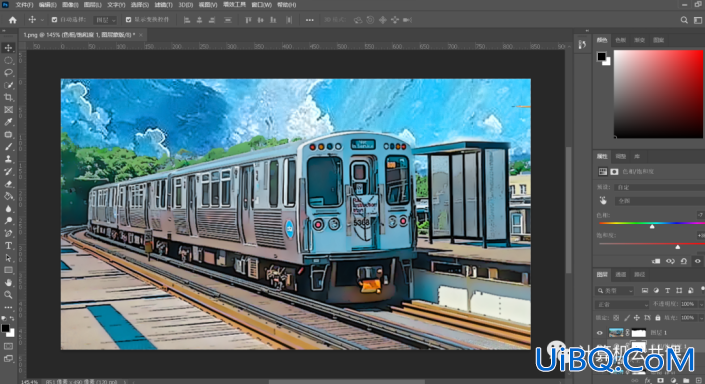Viewport: 705px width, 384px height.
Task: Open the History panel icon
Action: [582, 44]
